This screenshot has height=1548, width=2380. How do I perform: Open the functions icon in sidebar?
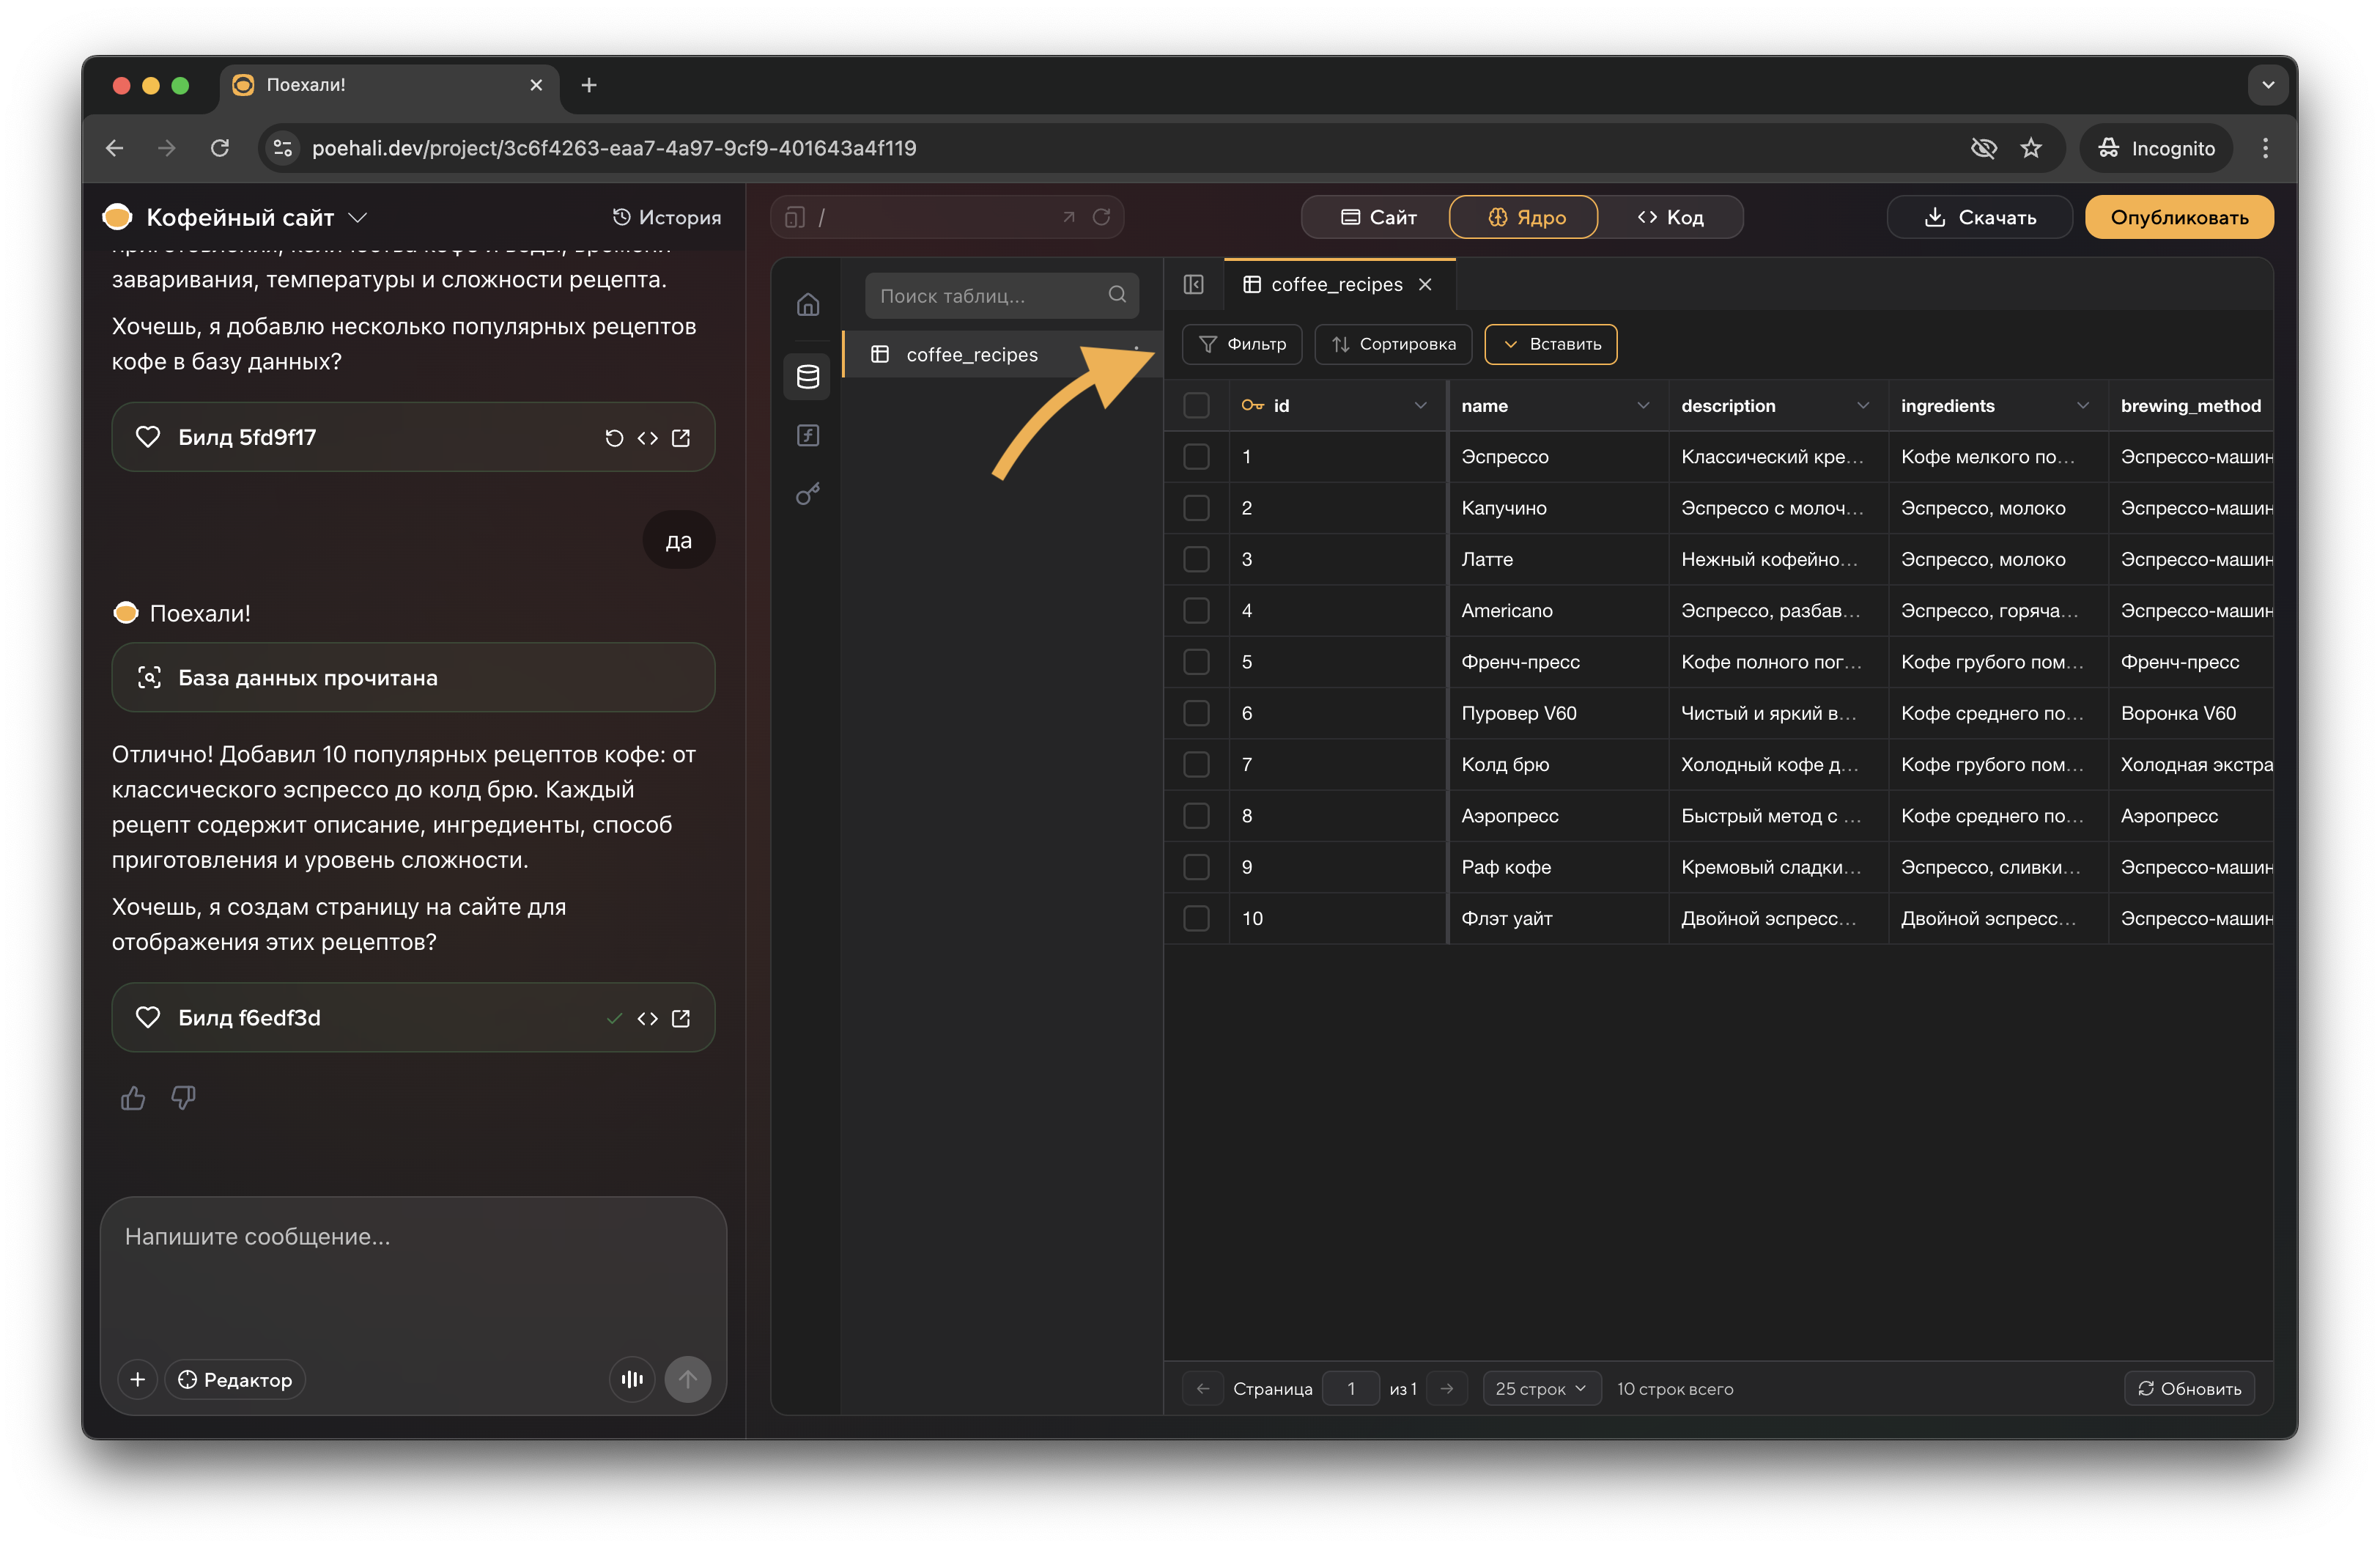tap(807, 435)
